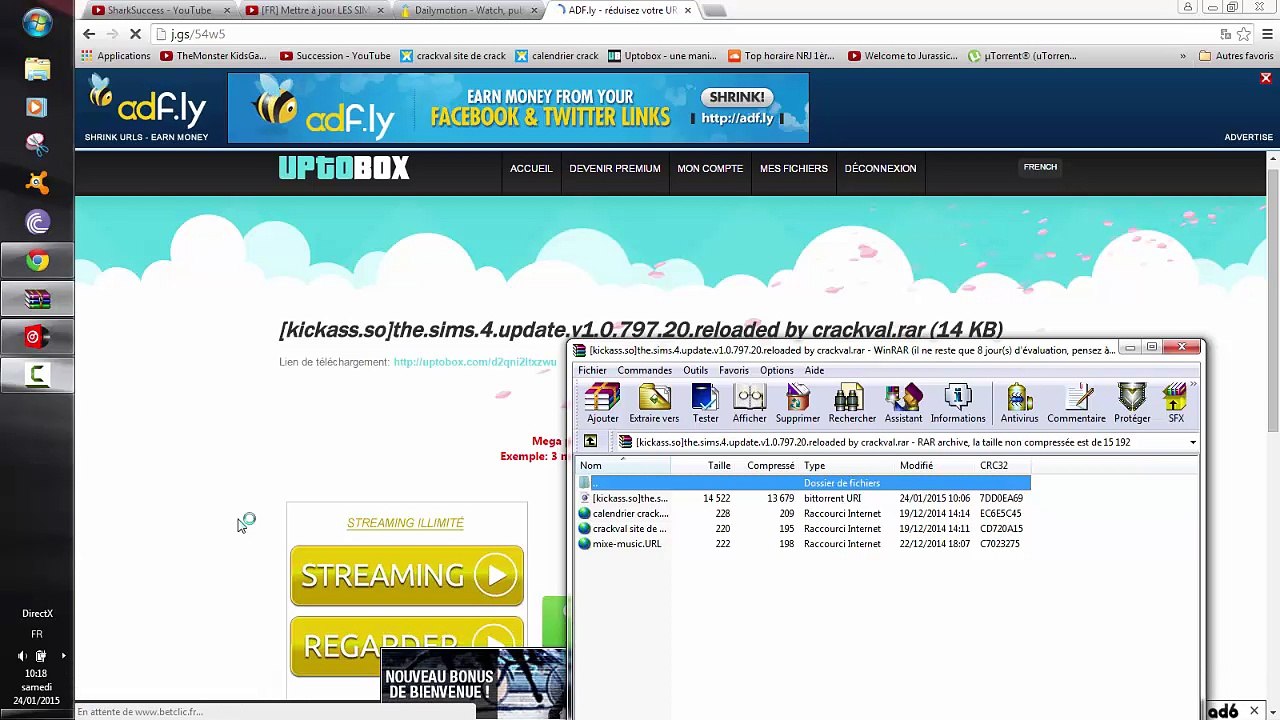Stop page loading with X button

point(135,34)
